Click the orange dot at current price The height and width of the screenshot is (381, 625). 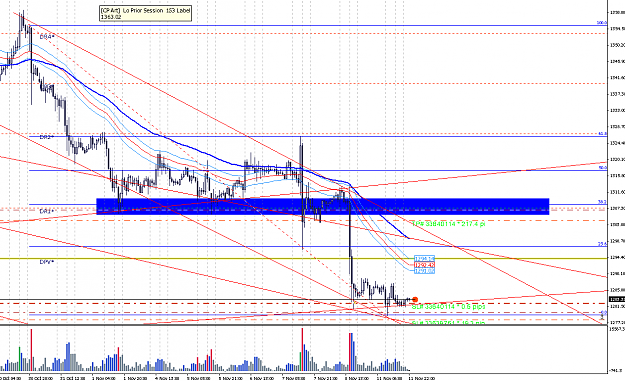pos(415,299)
